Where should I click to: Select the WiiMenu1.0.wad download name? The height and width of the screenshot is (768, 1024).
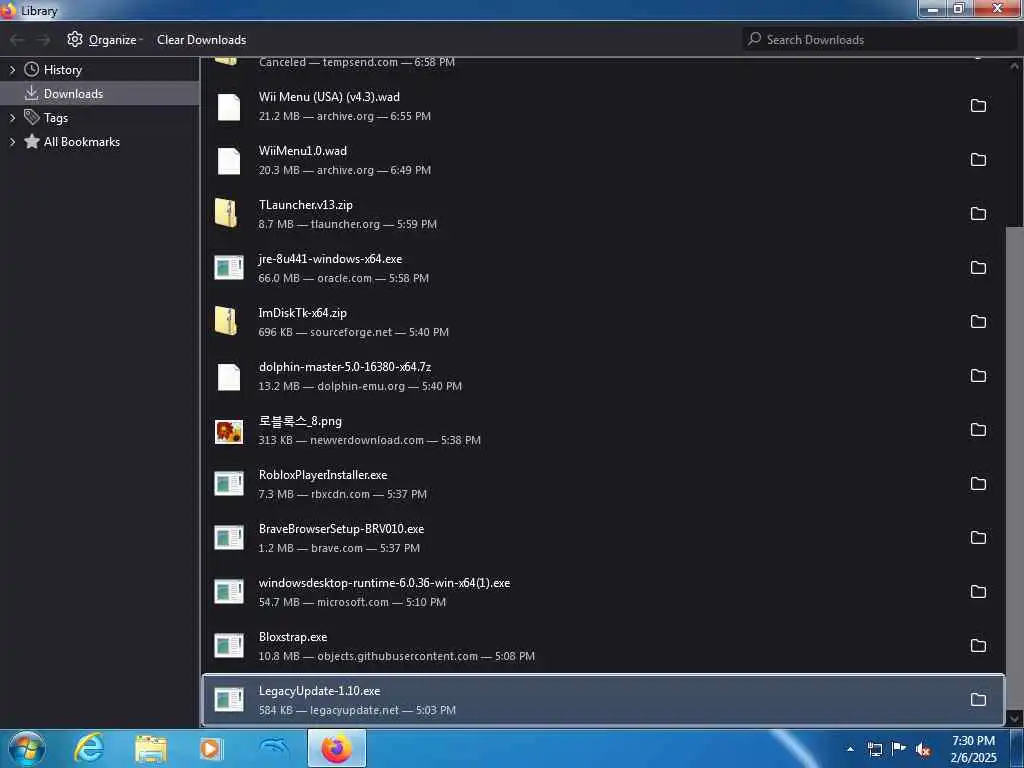pos(302,151)
